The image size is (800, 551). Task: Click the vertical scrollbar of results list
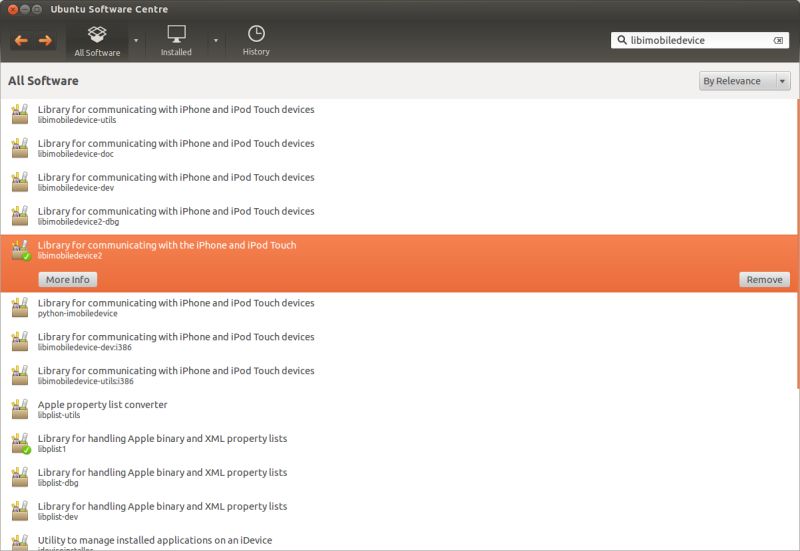[797, 244]
